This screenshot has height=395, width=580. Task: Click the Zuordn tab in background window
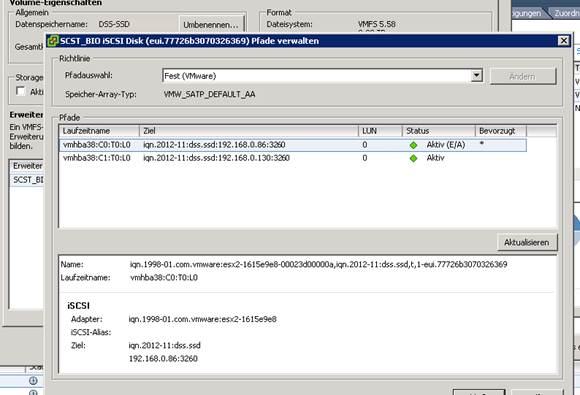566,13
